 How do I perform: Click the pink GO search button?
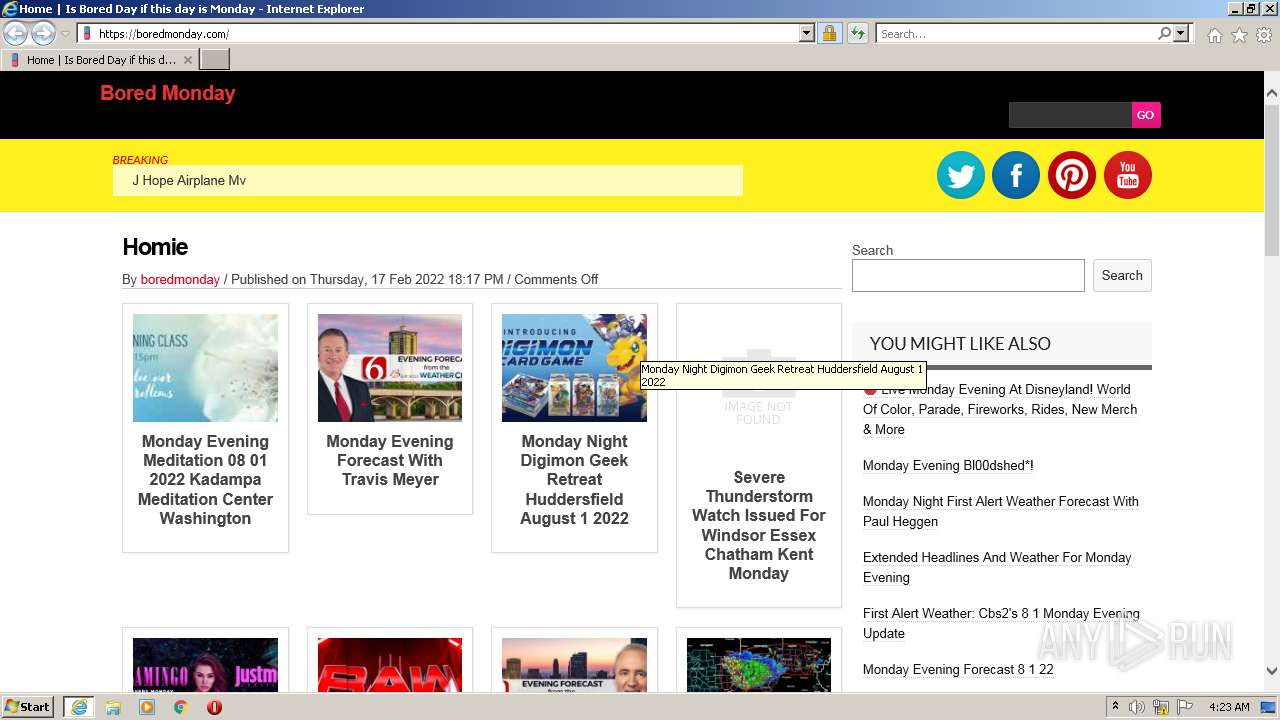tap(1145, 115)
